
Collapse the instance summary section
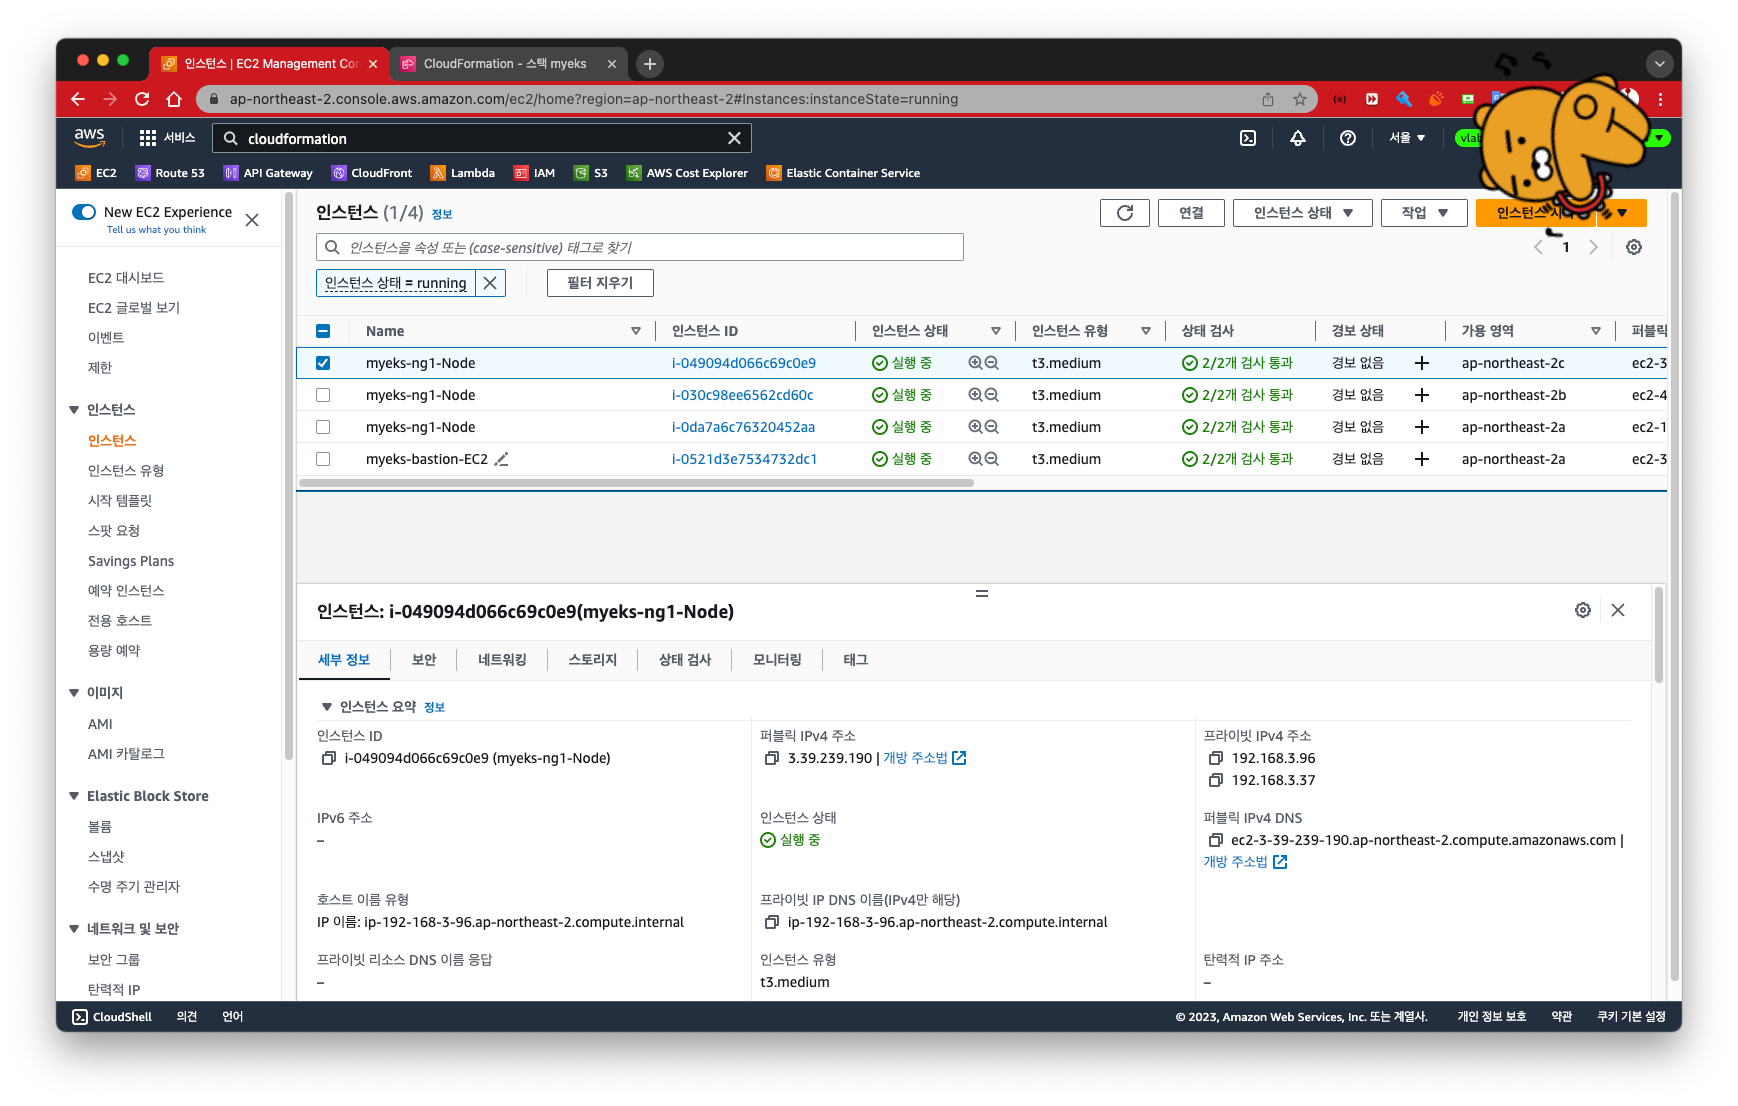click(x=326, y=707)
